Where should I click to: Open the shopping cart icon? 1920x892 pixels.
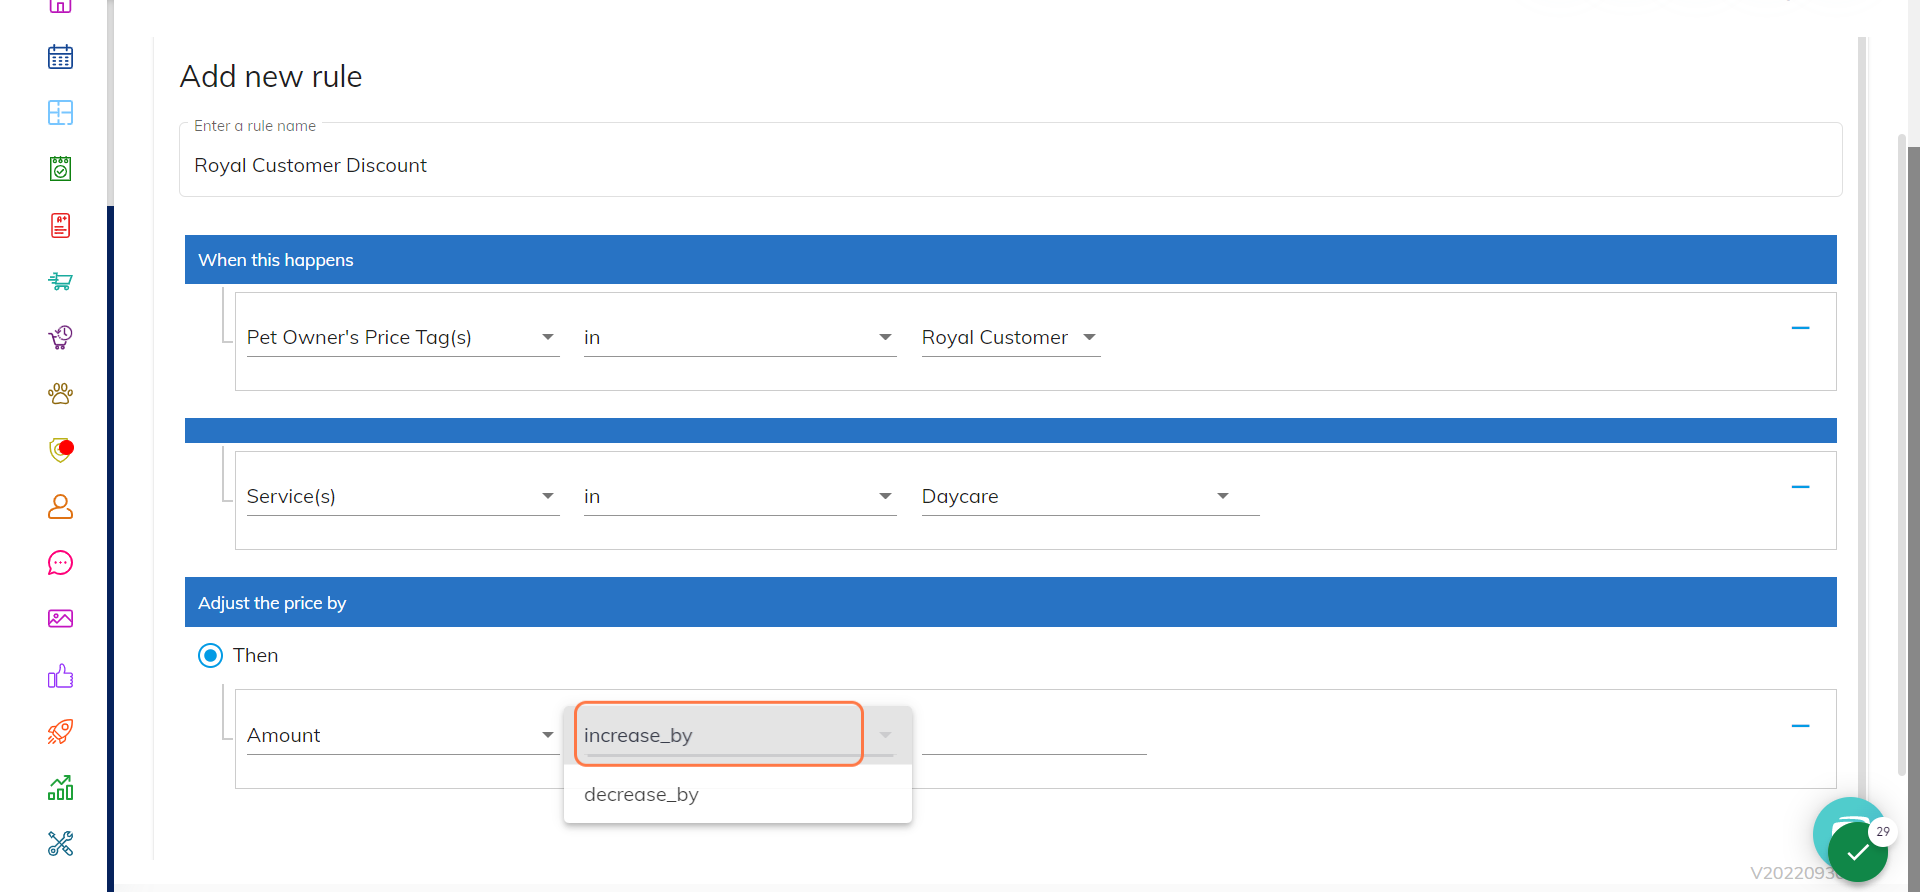pos(60,281)
